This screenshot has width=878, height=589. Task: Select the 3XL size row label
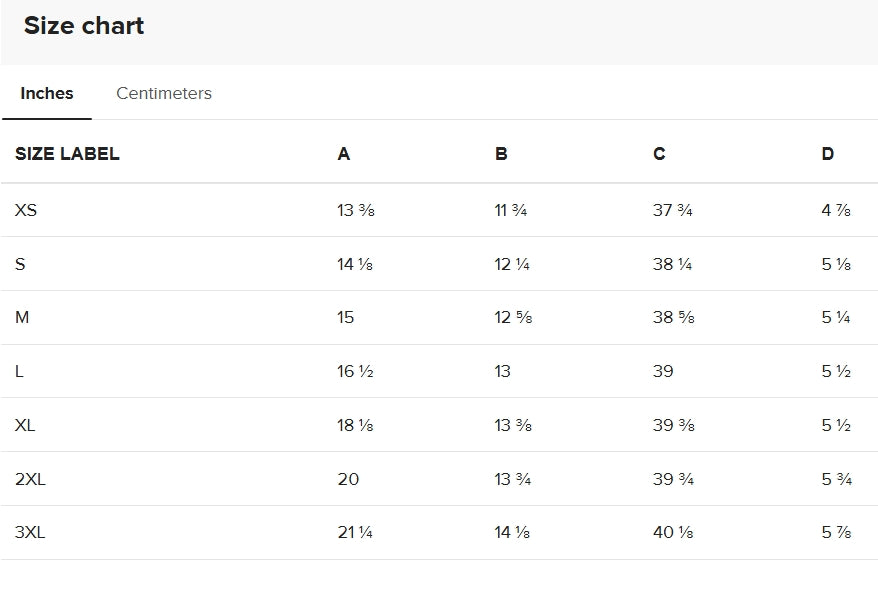click(x=30, y=533)
